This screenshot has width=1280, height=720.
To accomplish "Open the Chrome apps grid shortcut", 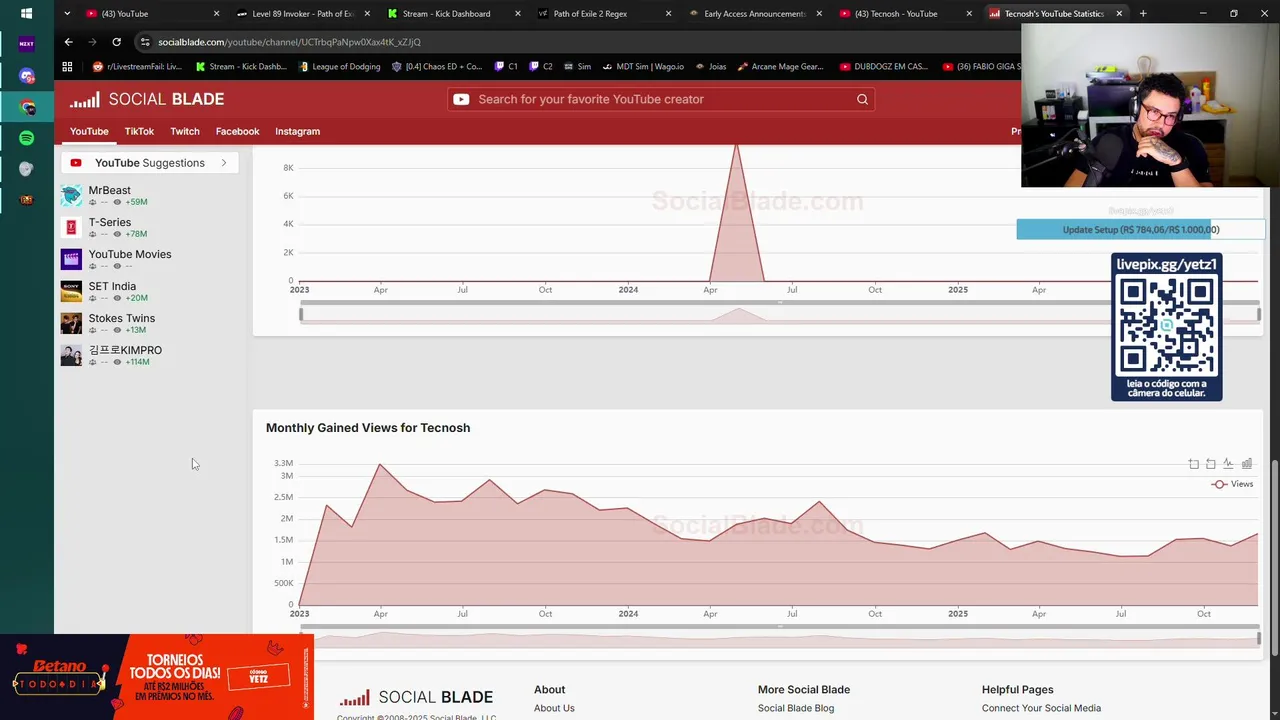I will 67,67.
